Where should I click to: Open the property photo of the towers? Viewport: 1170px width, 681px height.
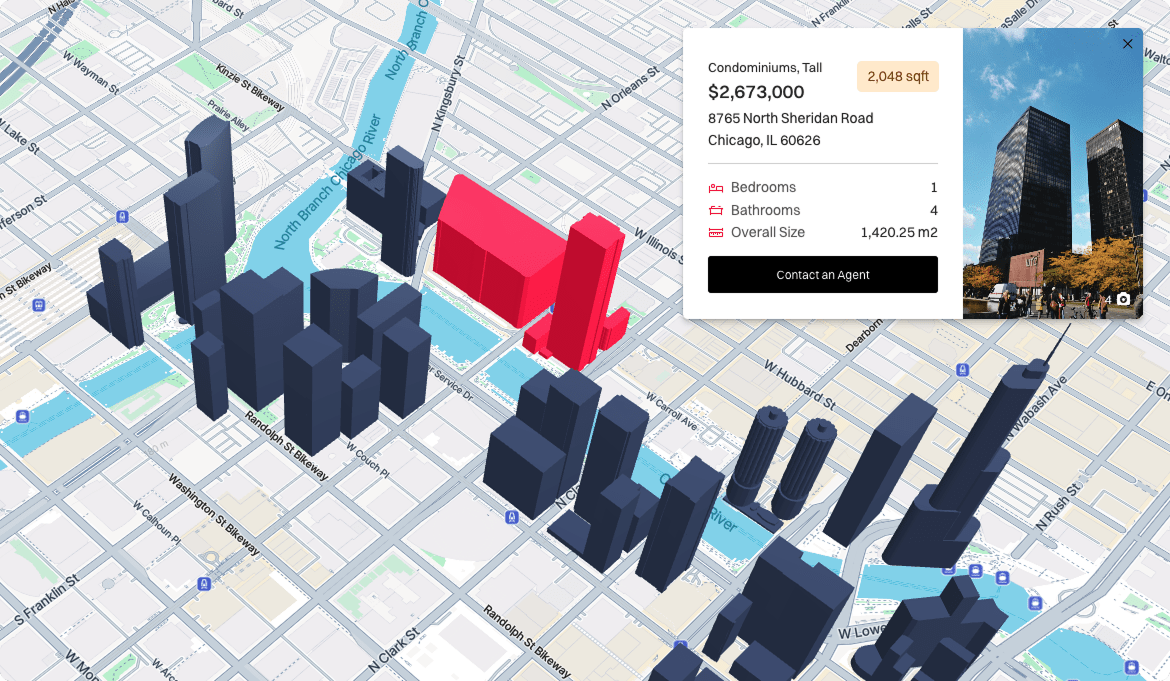1052,174
